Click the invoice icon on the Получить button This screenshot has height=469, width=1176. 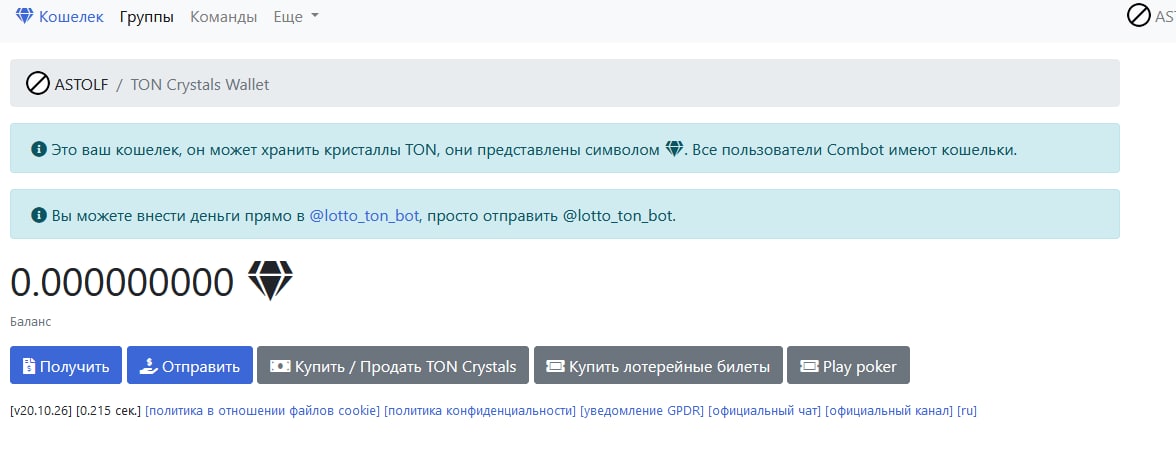(28, 366)
